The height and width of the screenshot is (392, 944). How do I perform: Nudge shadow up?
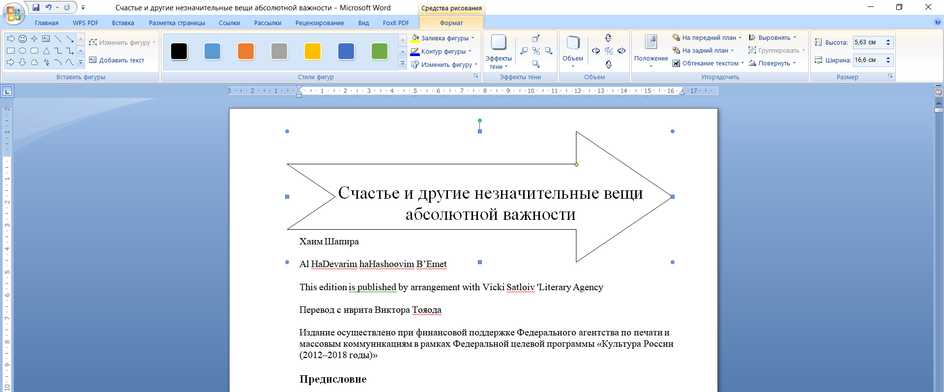tap(536, 38)
